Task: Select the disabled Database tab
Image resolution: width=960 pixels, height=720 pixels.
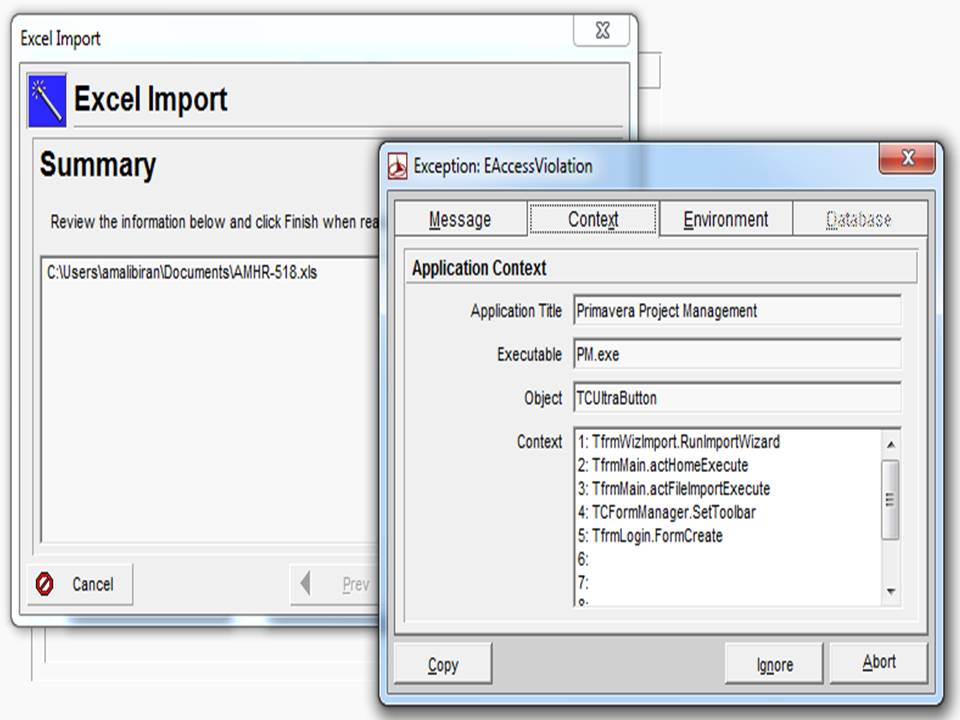Action: 859,219
